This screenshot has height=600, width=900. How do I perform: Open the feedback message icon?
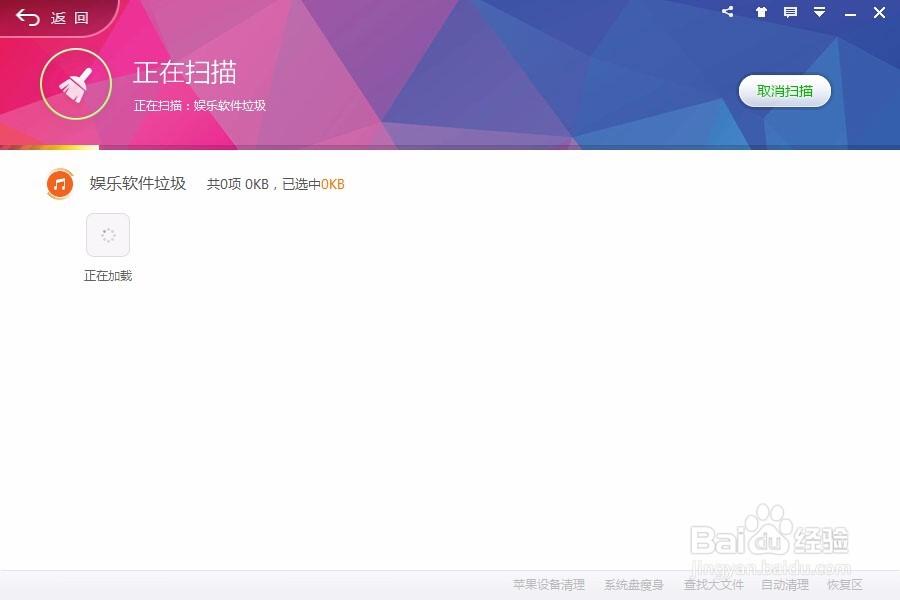[x=790, y=12]
